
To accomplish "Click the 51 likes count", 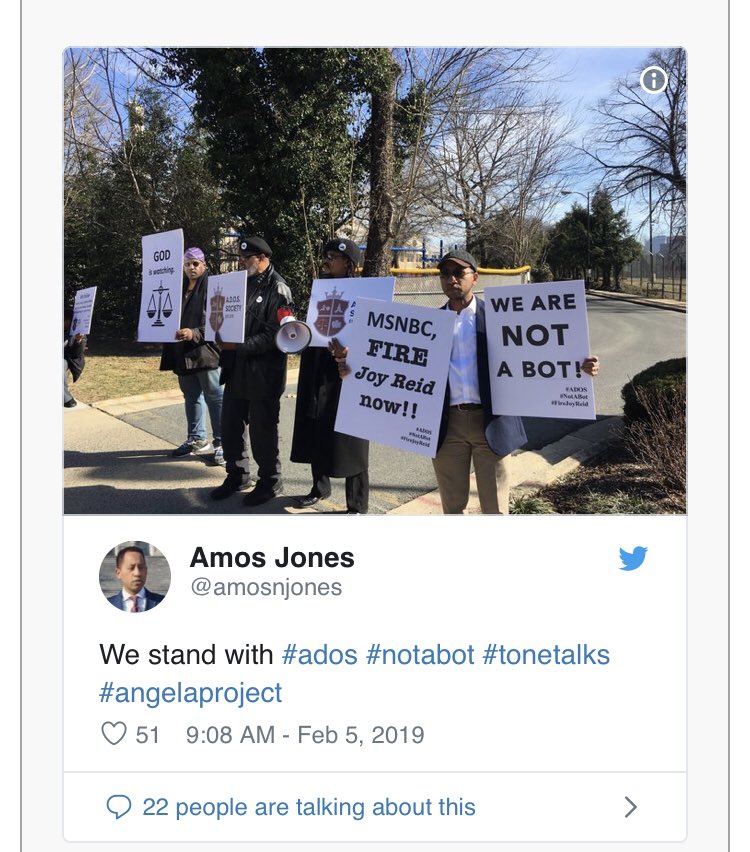I will [x=147, y=735].
